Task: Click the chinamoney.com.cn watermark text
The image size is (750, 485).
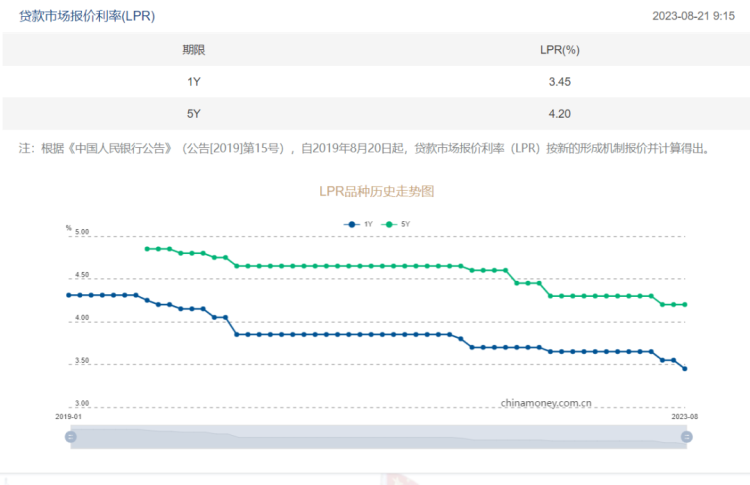Action: (x=546, y=404)
